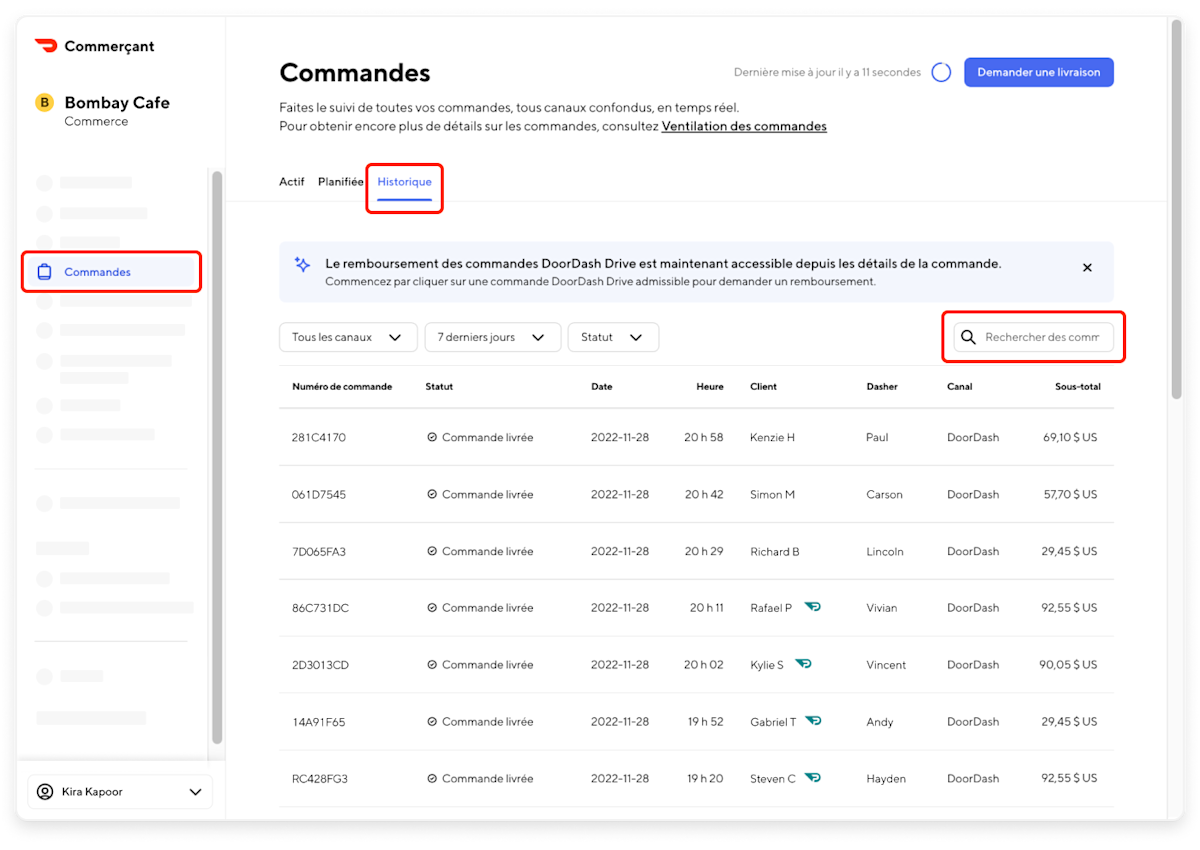Viewport: 1200px width, 850px height.
Task: Open the 7 derniers jours date filter
Action: [x=492, y=337]
